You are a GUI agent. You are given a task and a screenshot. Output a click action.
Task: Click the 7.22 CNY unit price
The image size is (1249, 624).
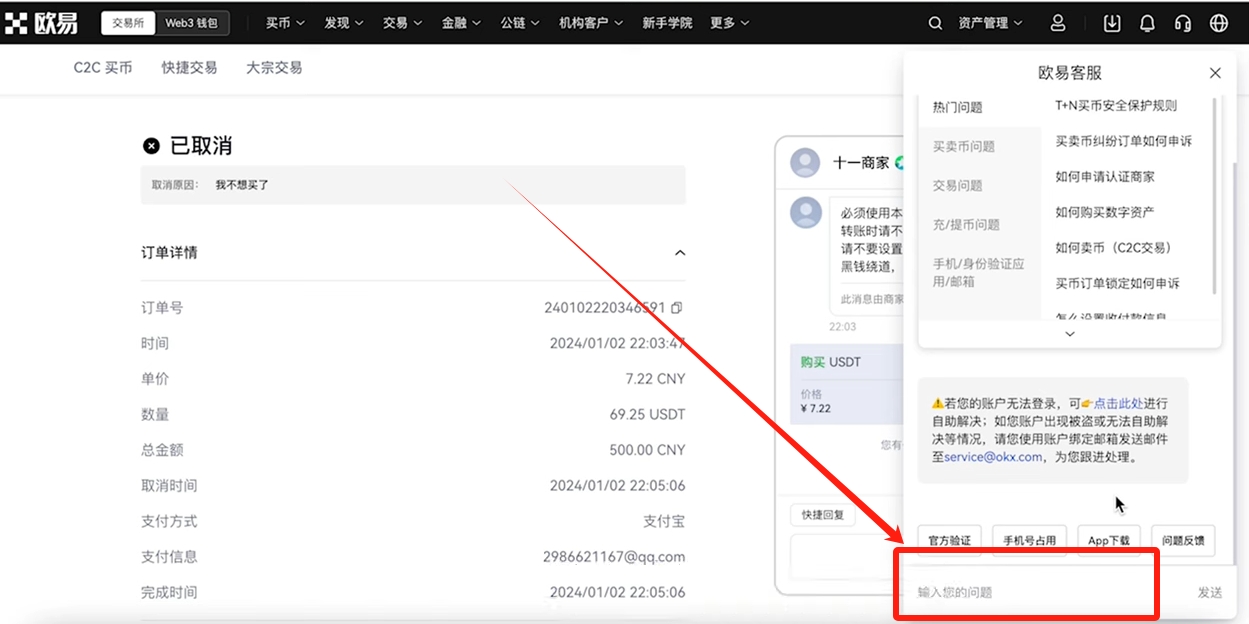(655, 379)
